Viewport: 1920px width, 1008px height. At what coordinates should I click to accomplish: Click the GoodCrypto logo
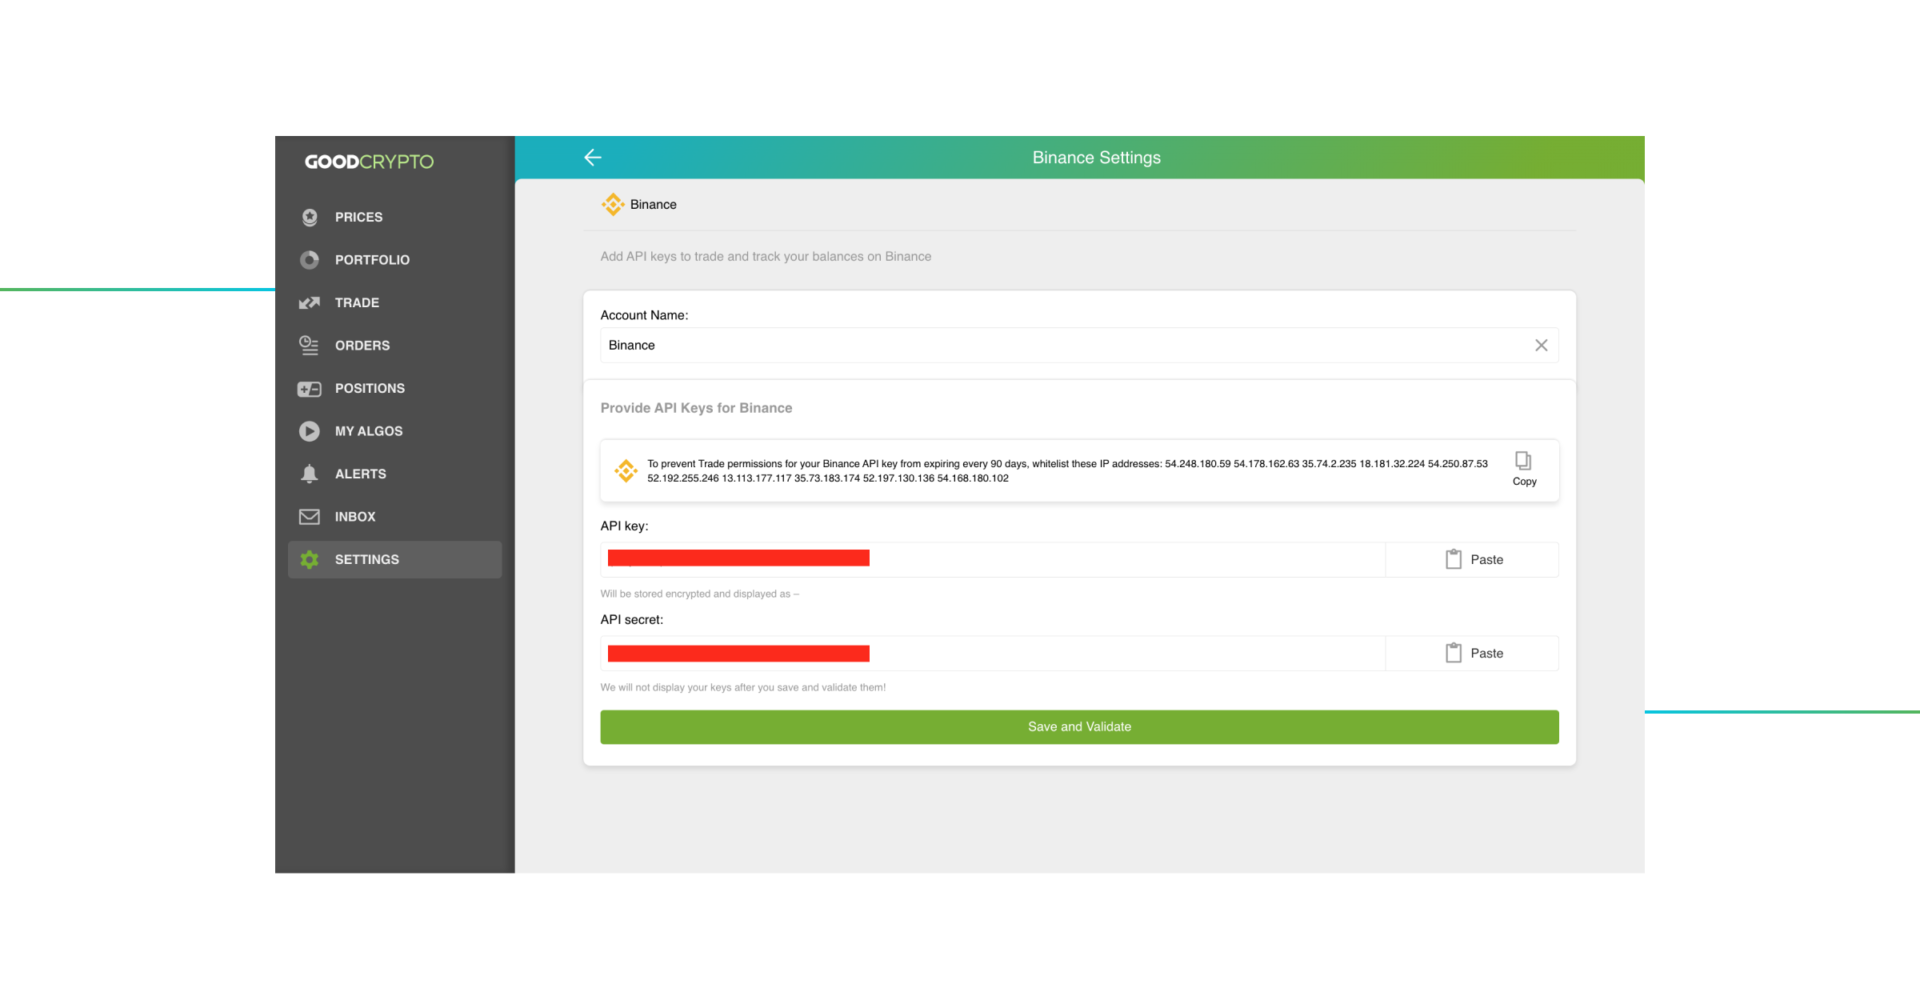coord(369,162)
